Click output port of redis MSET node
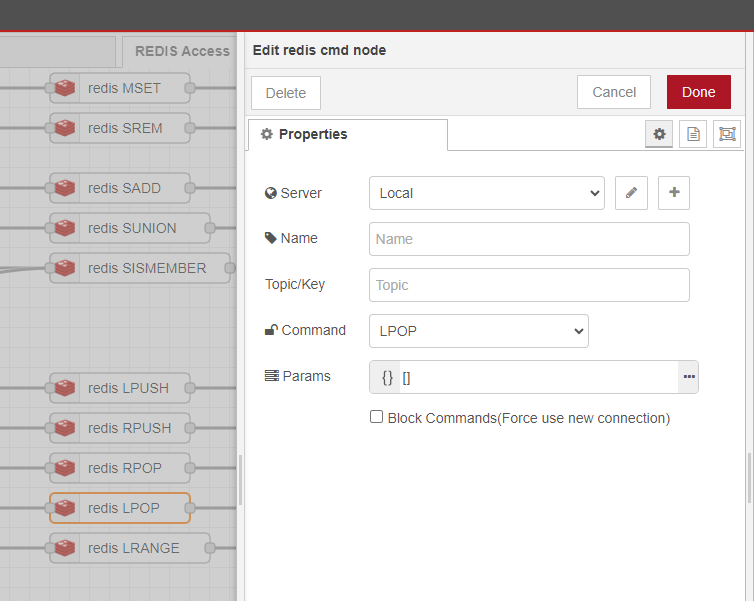The image size is (754, 601). tap(190, 88)
